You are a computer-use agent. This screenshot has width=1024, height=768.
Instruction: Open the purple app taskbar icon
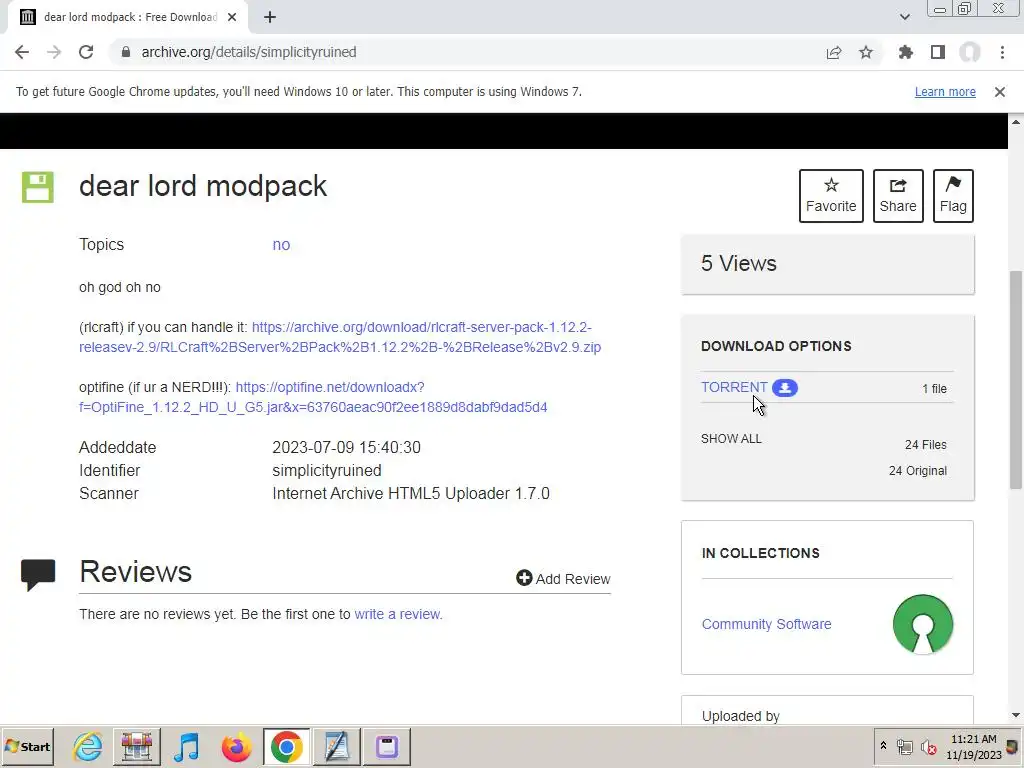click(387, 746)
